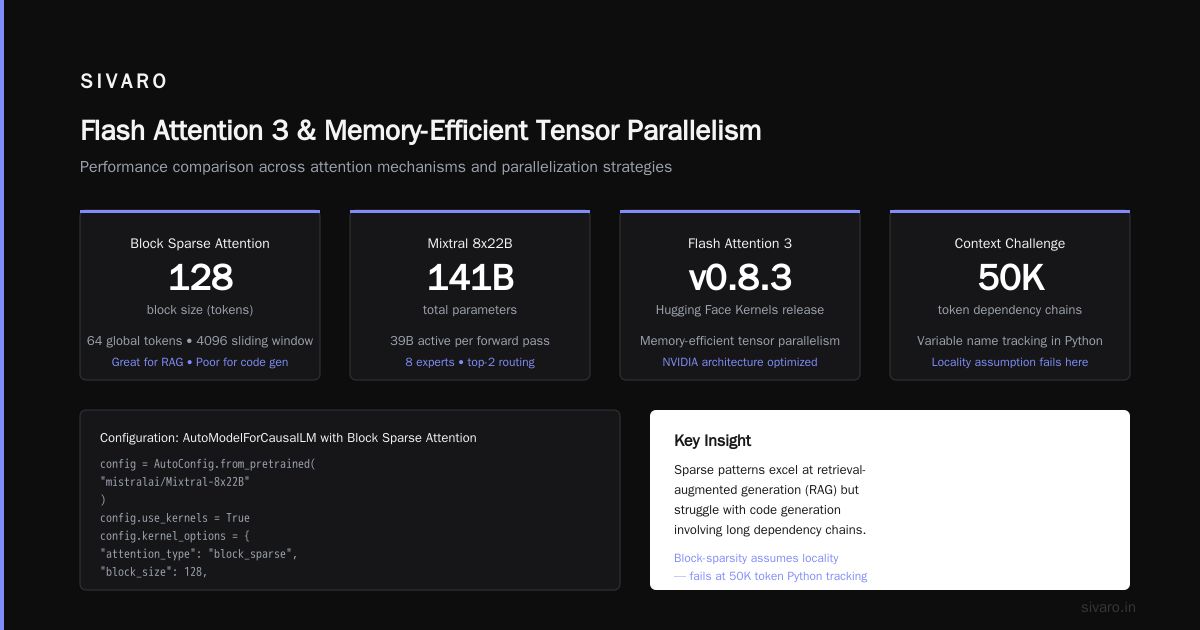Select the 141B parameter value
The height and width of the screenshot is (630, 1200).
470,277
